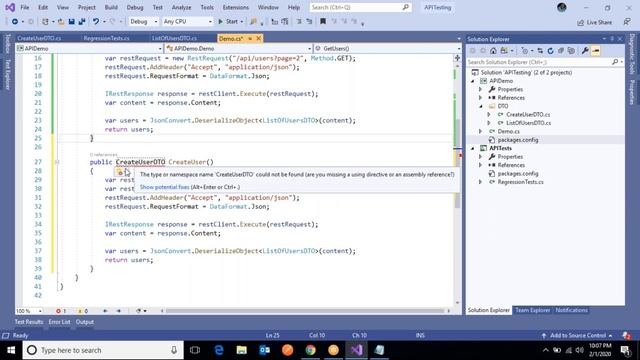640x360 pixels.
Task: Select ListOfUsersDTO.cs in Solution Explorer
Action: (x=528, y=123)
